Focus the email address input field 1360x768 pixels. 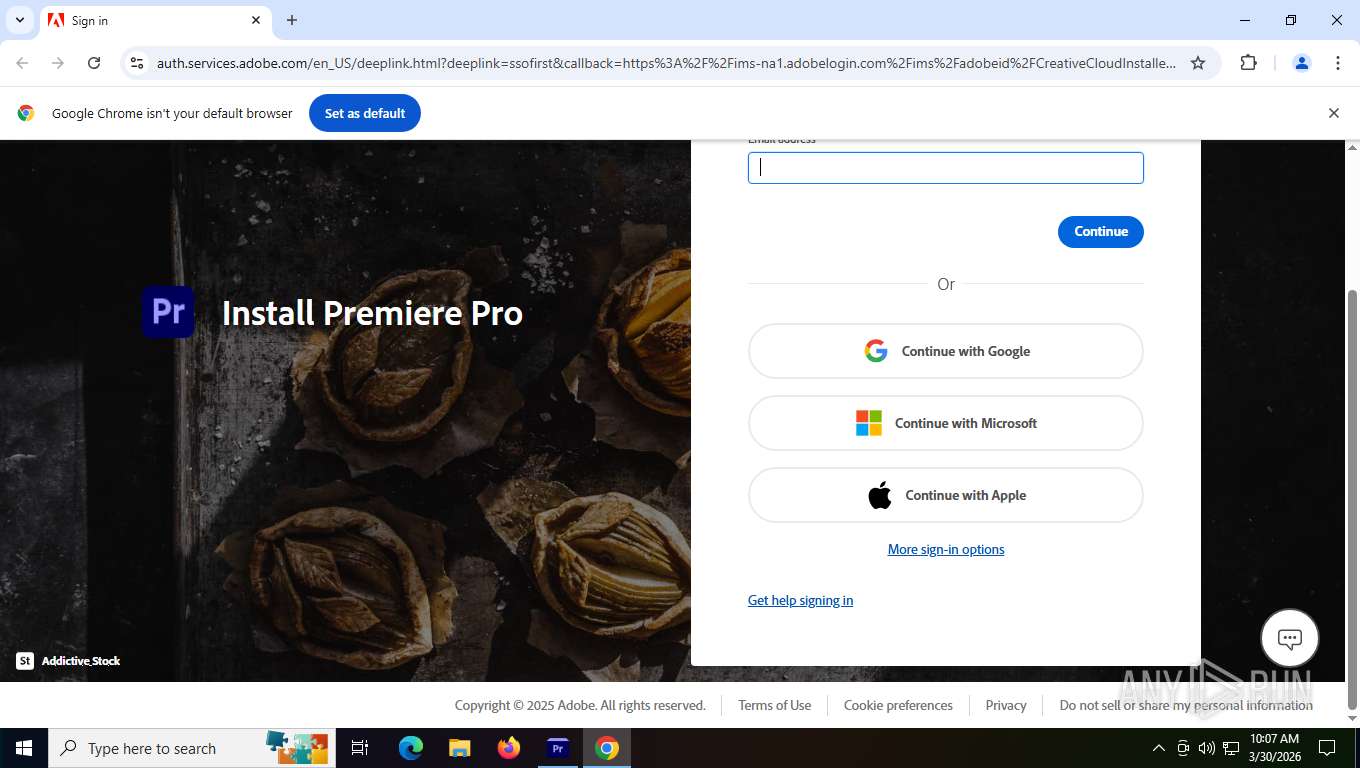point(945,168)
